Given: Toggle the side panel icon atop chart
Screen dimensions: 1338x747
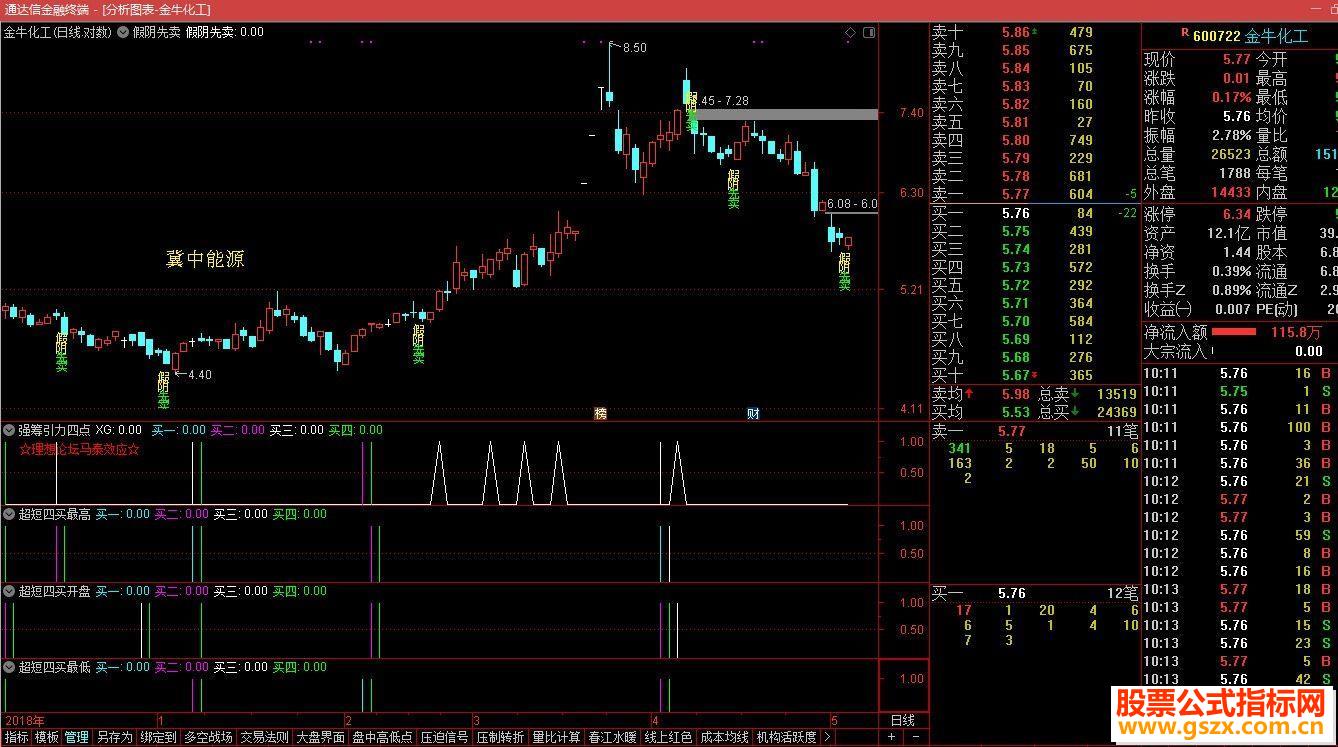Looking at the screenshot, I should click(869, 33).
